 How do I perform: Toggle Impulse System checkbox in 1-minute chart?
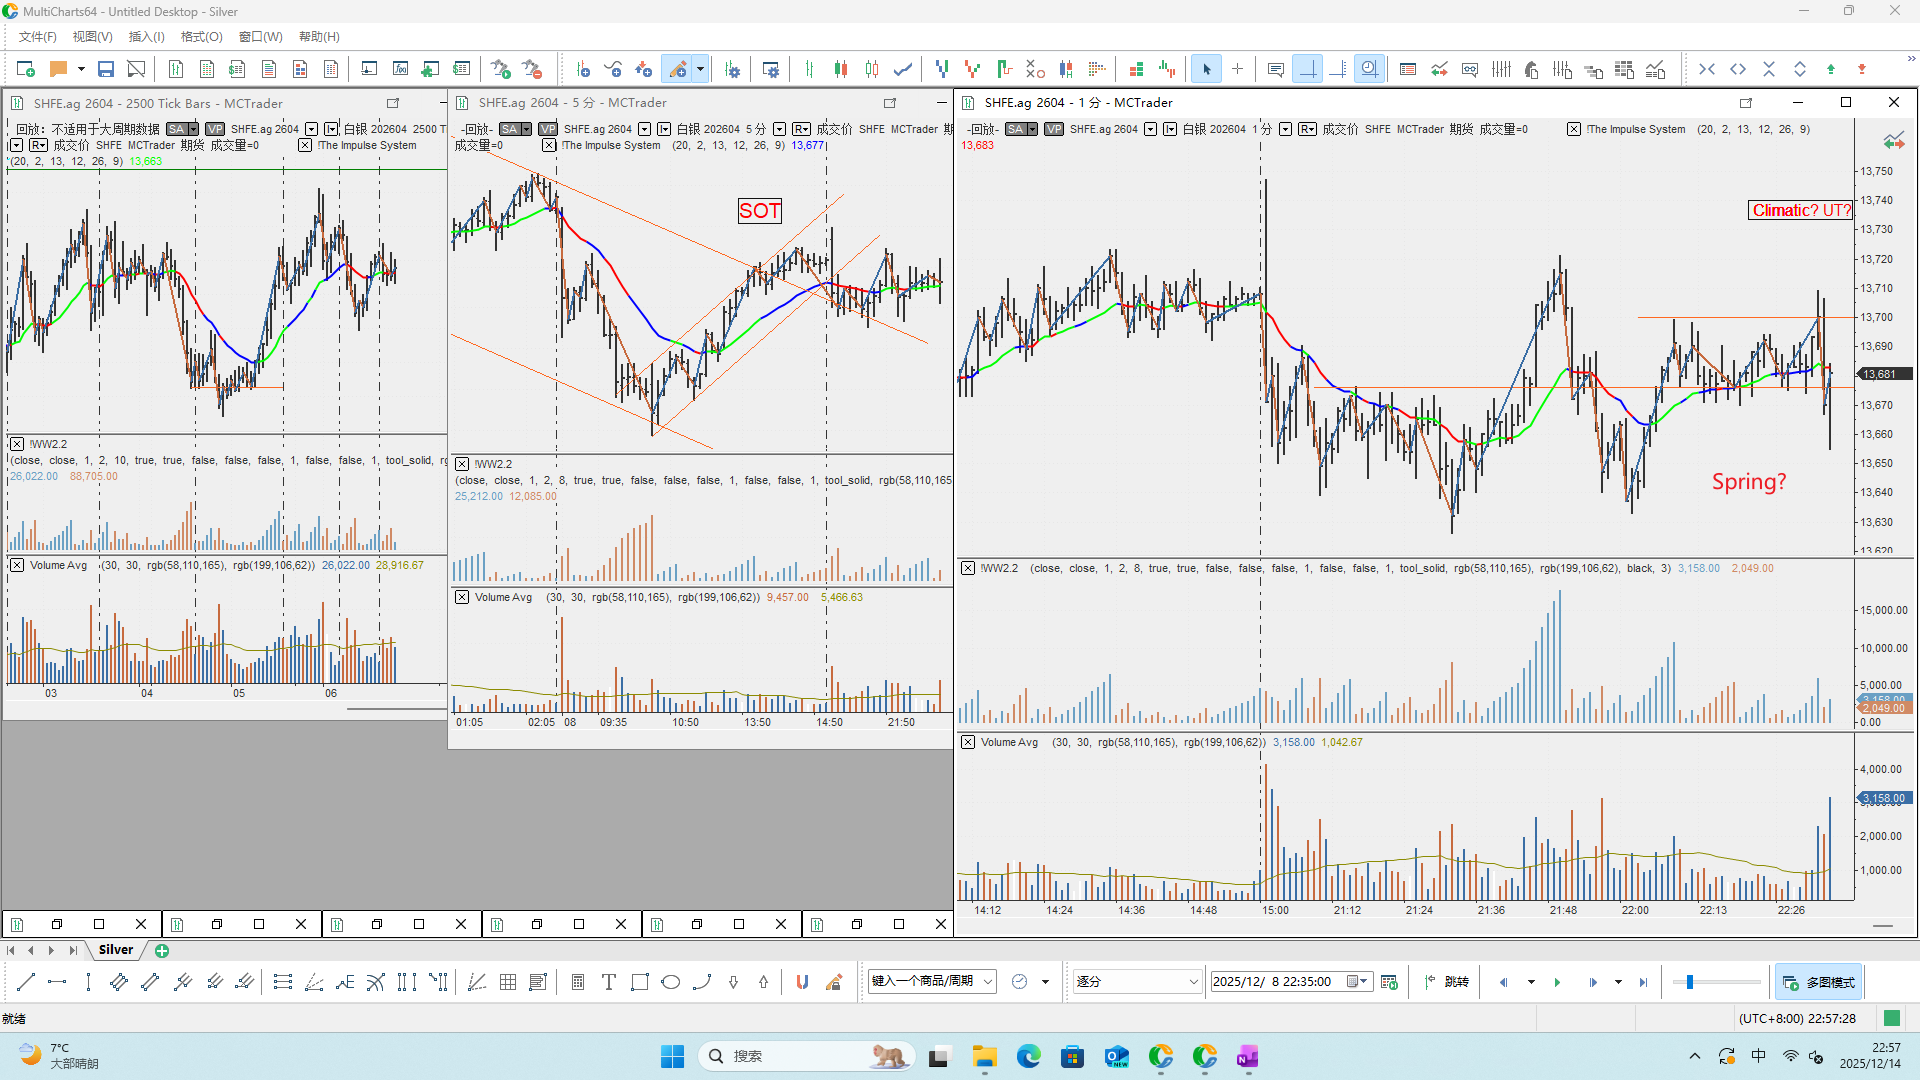1574,129
